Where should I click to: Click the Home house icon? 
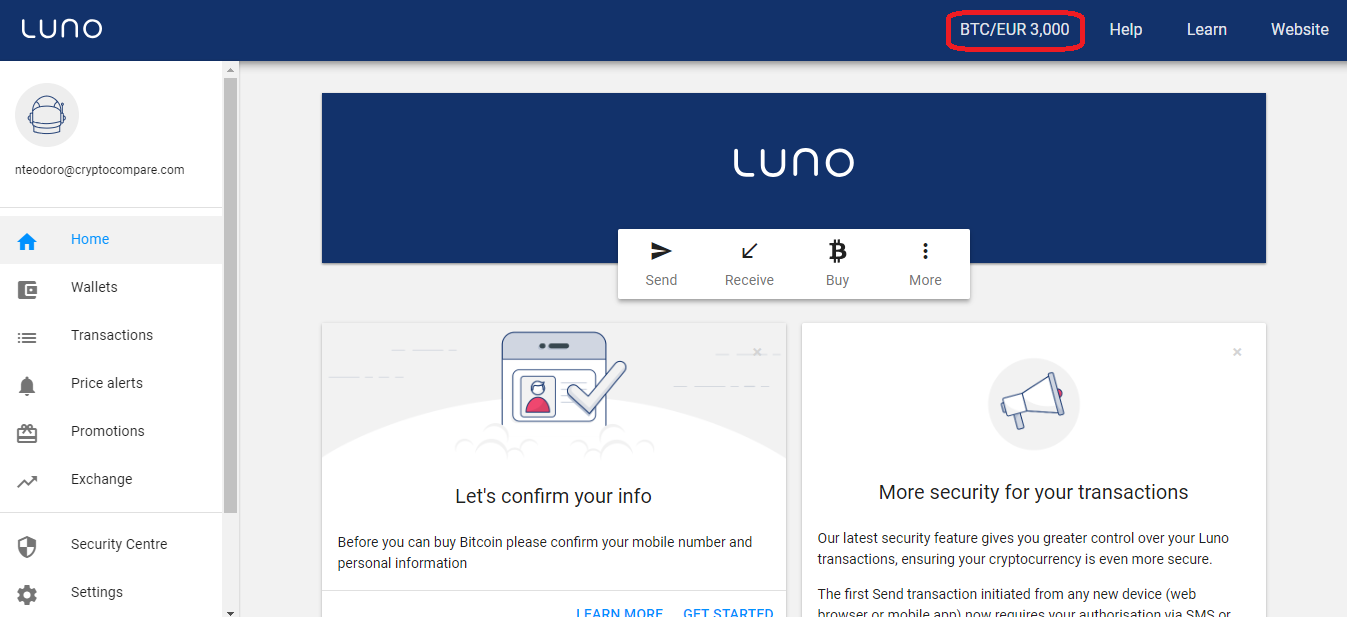coord(27,242)
